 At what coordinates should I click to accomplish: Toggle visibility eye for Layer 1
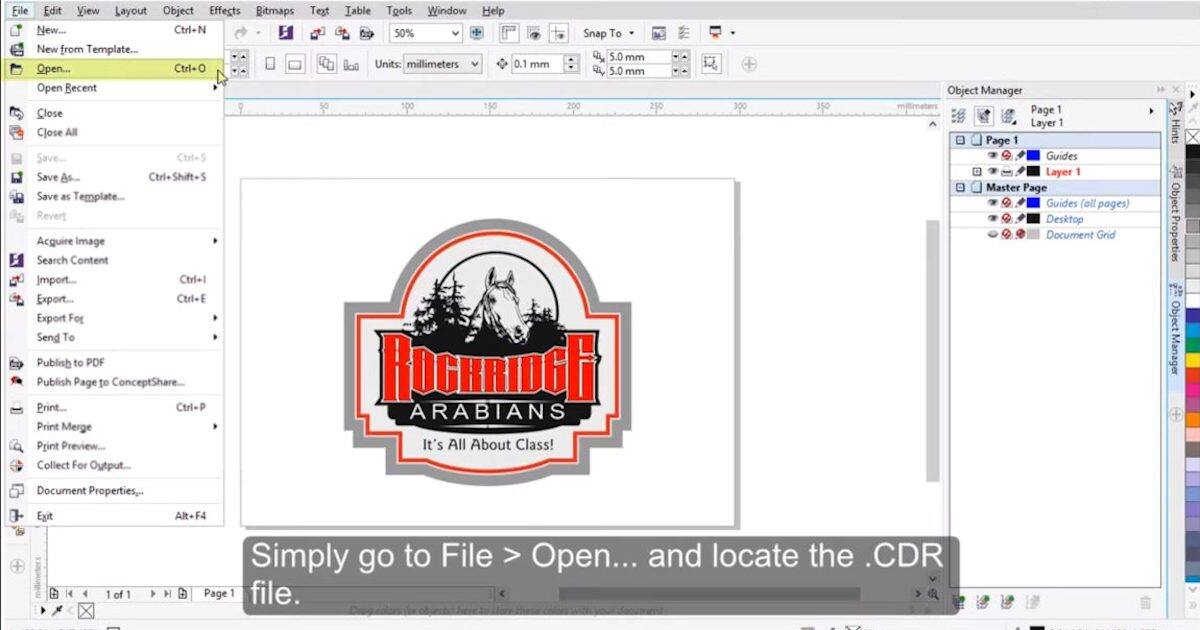click(x=993, y=172)
